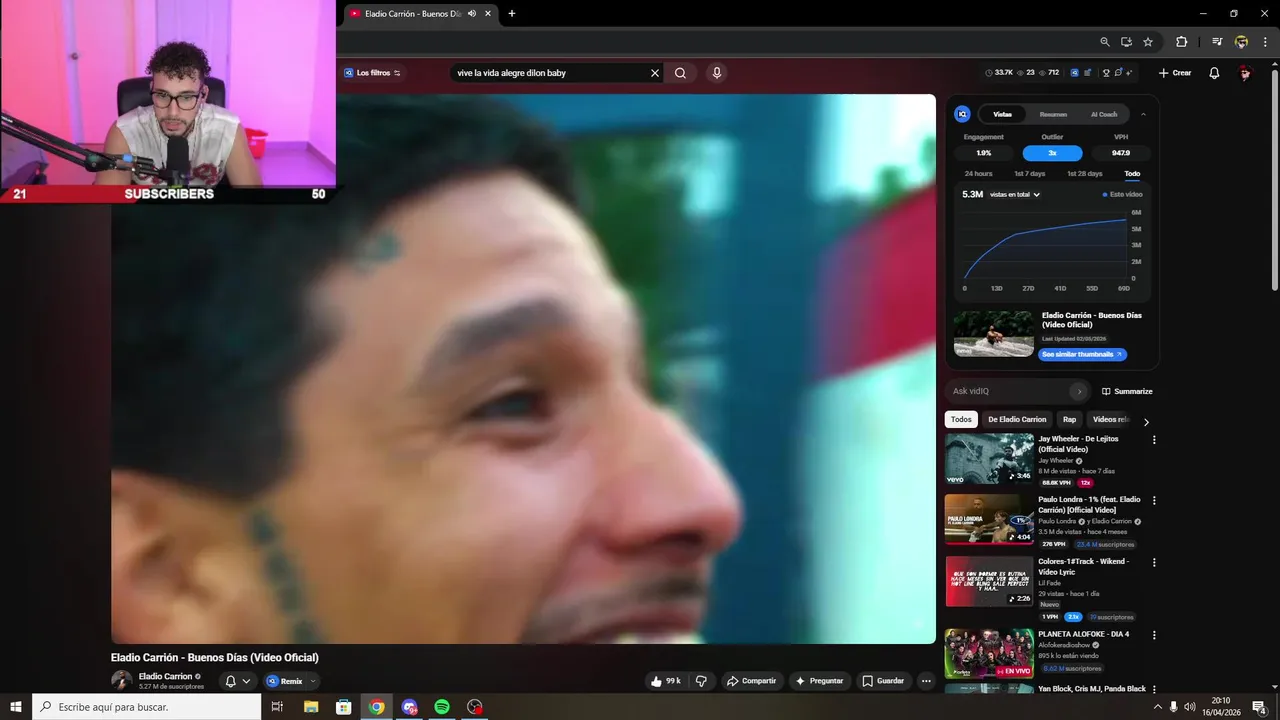Mute the tab using the speaker icon

pyautogui.click(x=472, y=14)
